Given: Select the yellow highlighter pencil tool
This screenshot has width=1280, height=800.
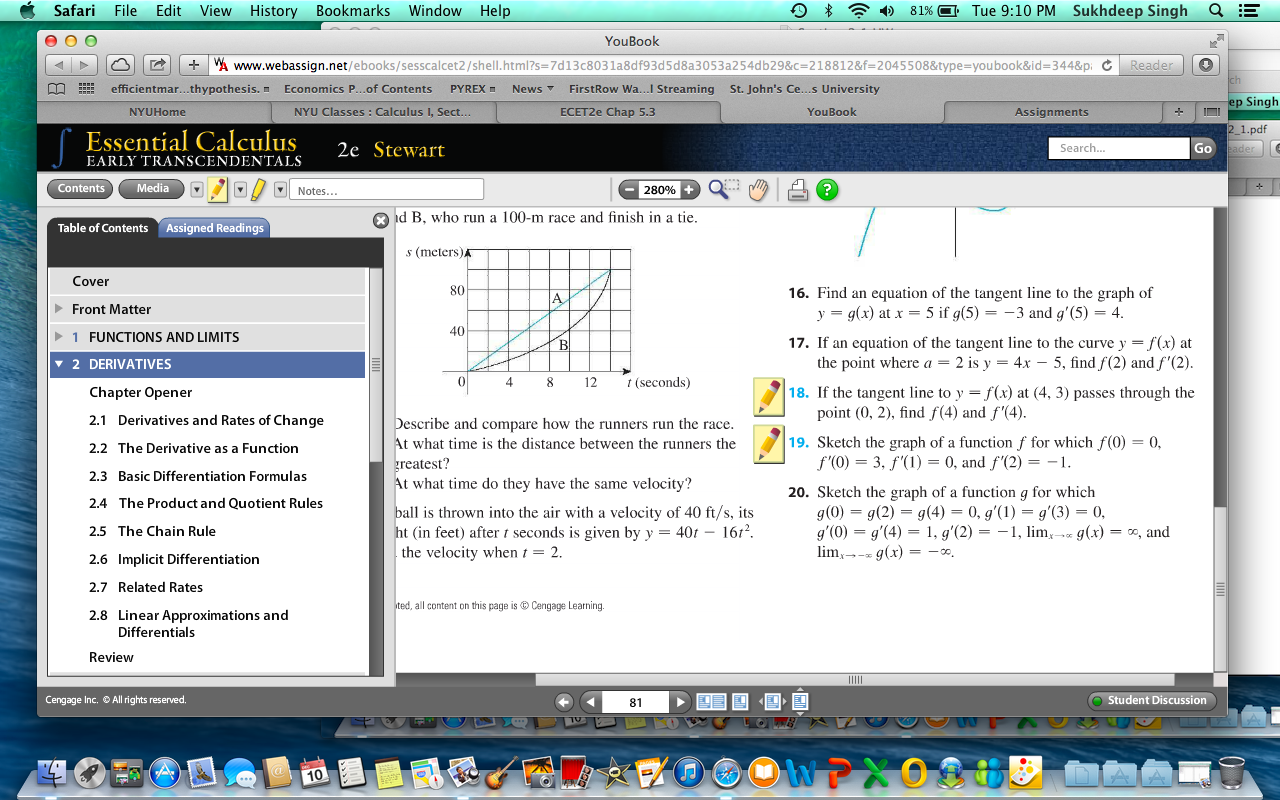Looking at the screenshot, I should coord(218,189).
